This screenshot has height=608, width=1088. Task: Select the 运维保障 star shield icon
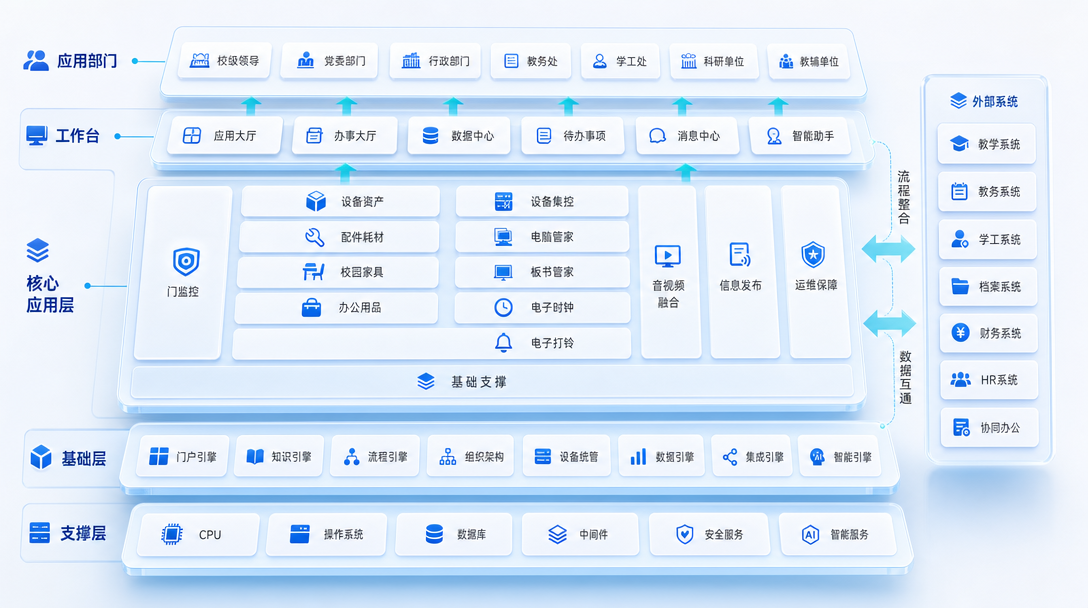tap(813, 255)
